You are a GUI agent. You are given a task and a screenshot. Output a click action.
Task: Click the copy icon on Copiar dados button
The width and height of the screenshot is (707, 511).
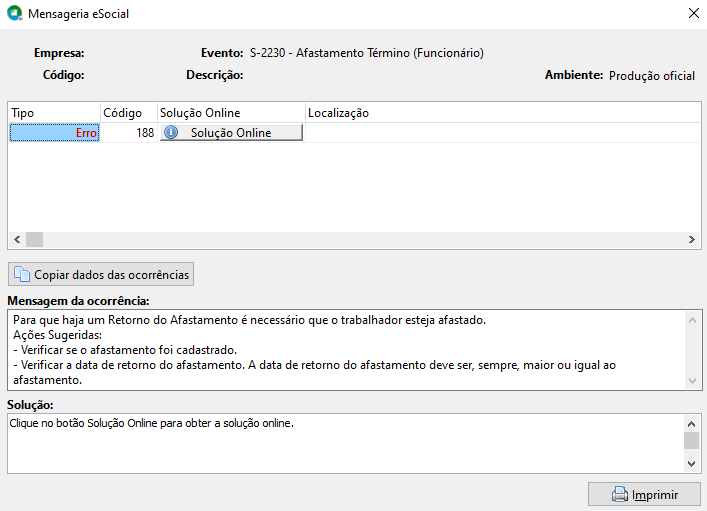pos(22,274)
